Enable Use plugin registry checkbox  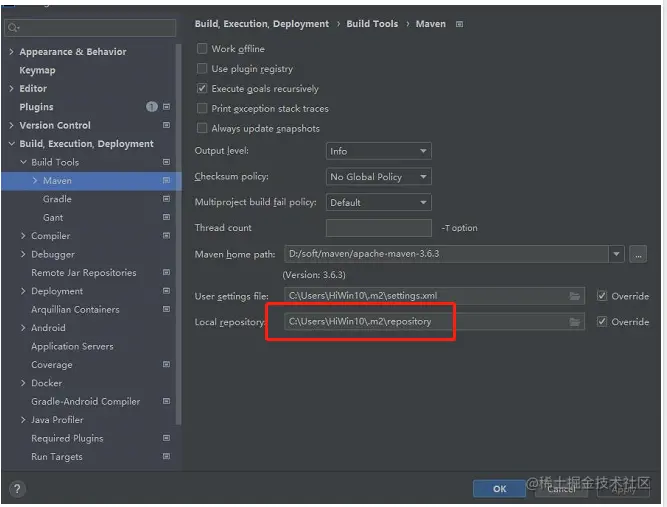click(202, 68)
